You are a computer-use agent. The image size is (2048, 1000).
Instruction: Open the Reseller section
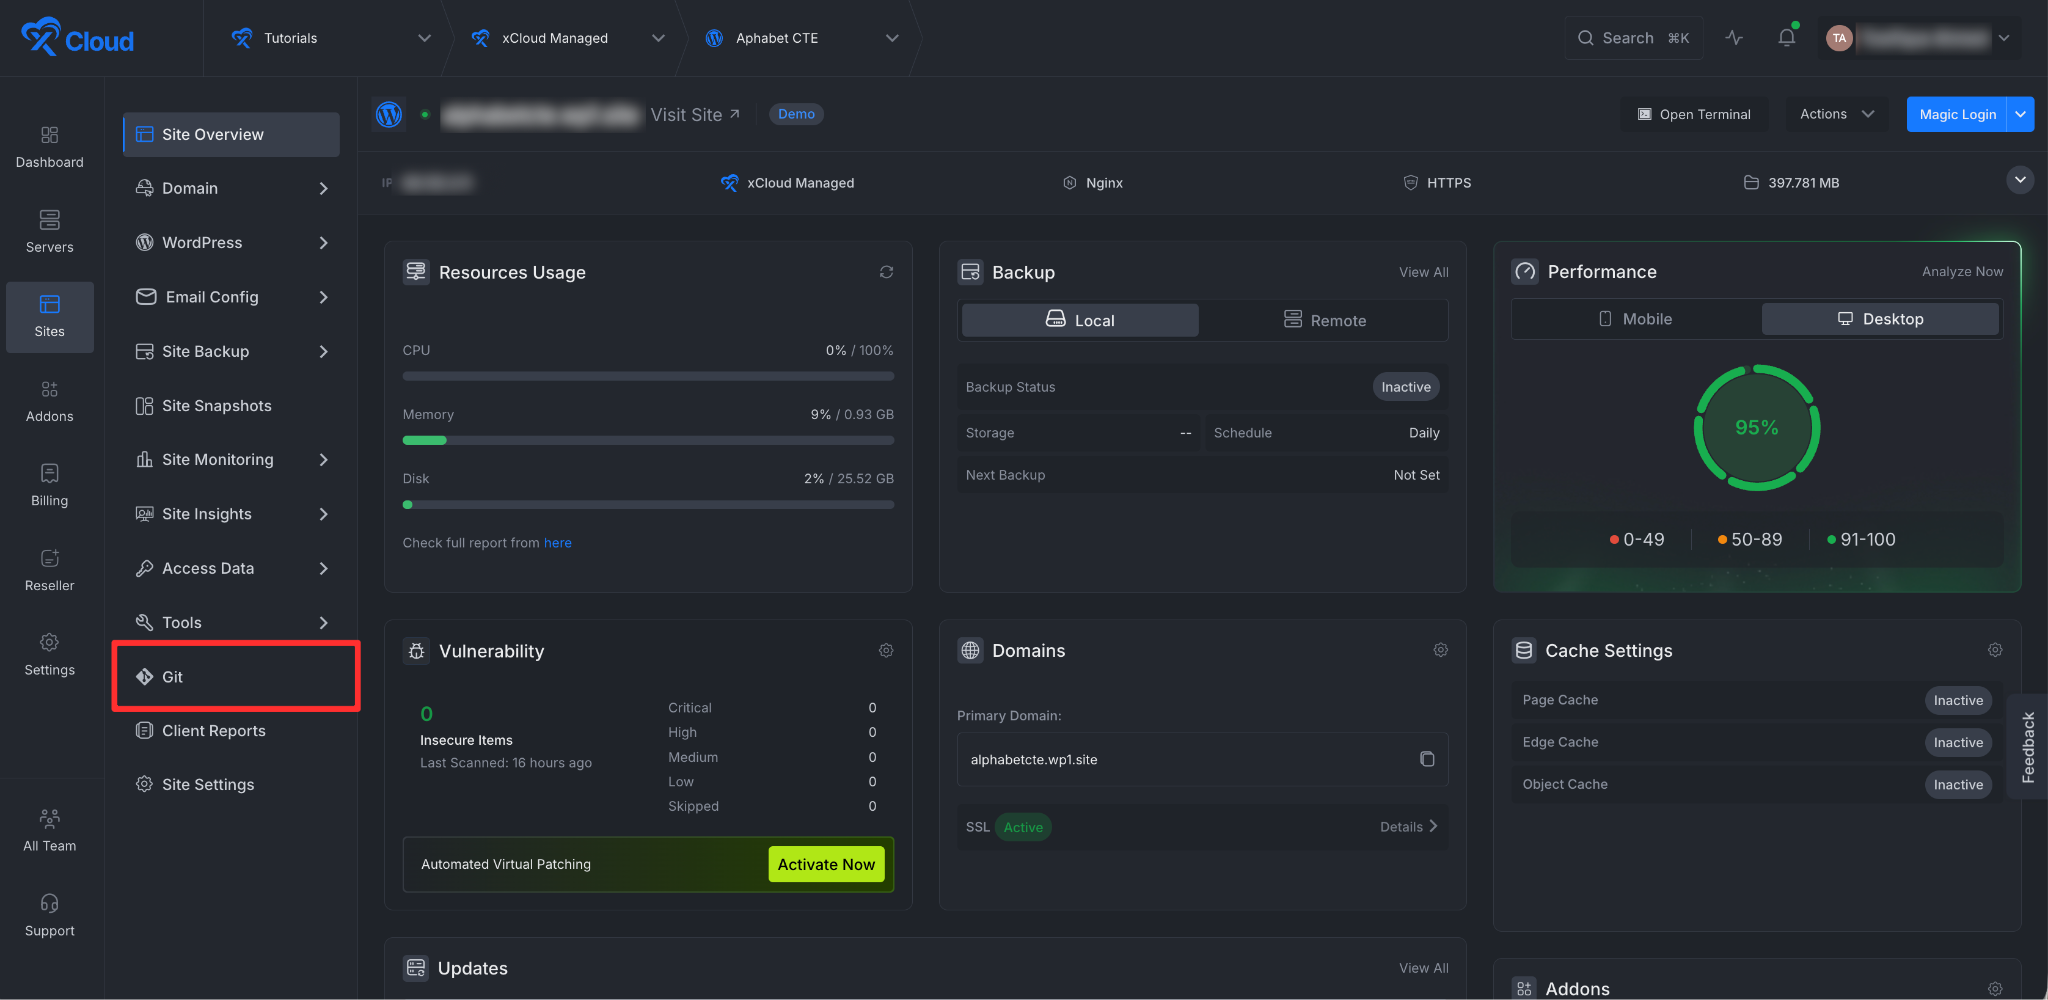point(49,571)
